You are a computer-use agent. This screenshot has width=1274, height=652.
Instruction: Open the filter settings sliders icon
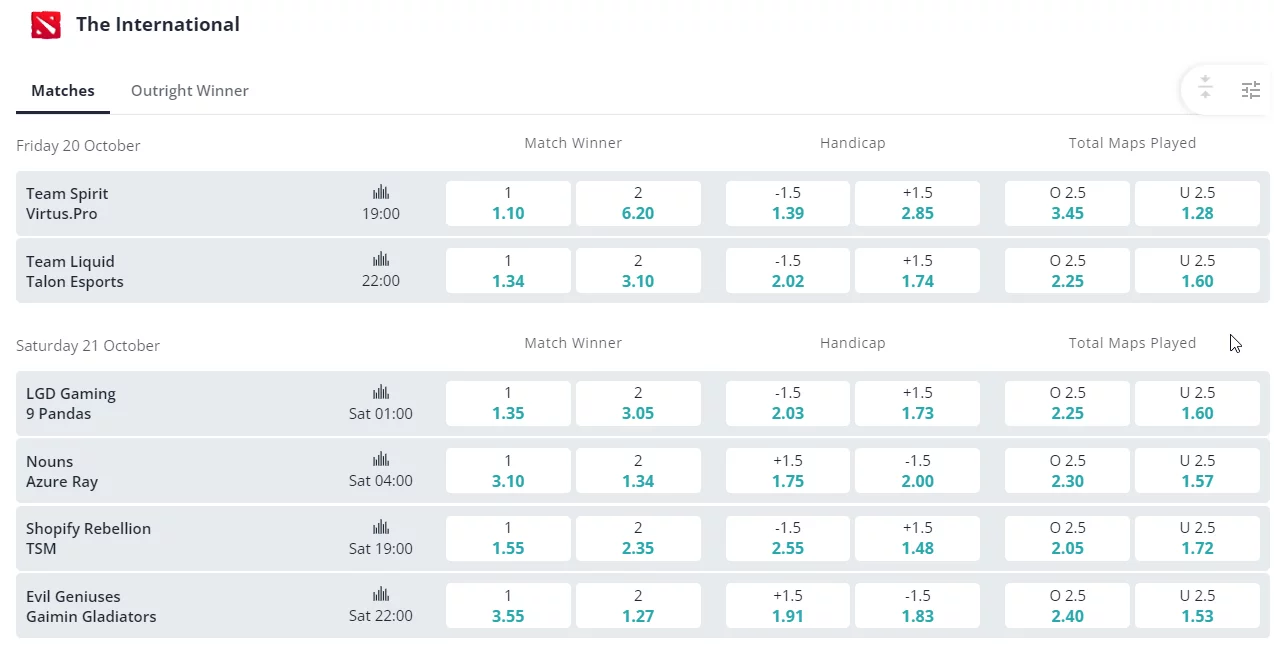1251,90
